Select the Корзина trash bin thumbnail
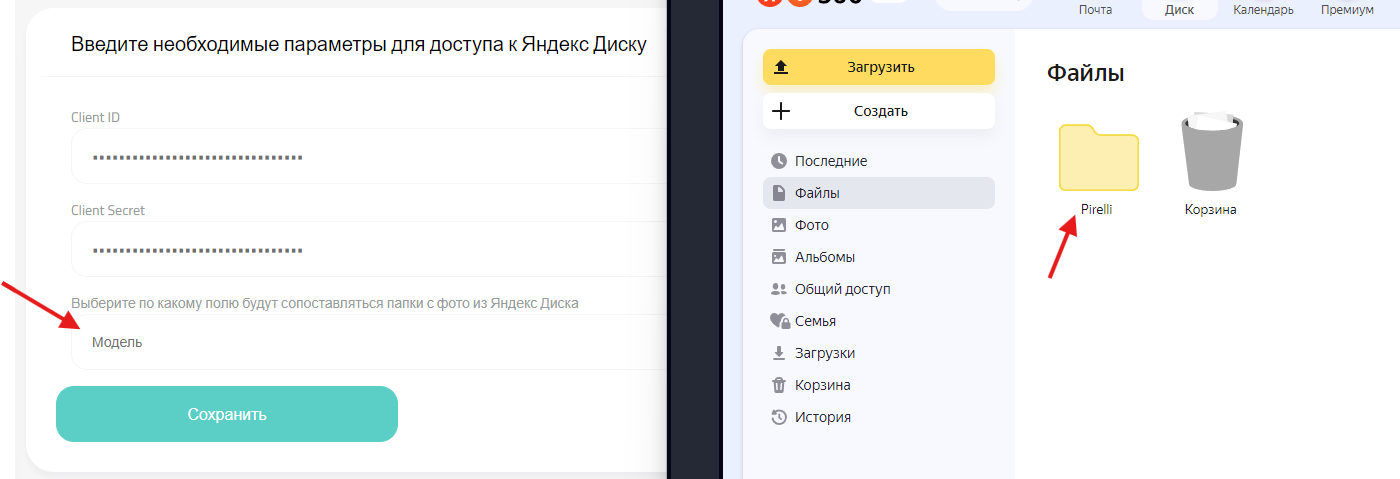This screenshot has width=1400, height=479. coord(1211,151)
